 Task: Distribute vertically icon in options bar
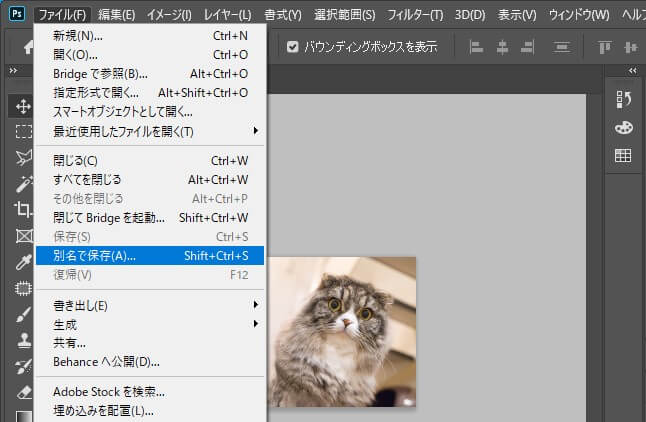coord(562,47)
